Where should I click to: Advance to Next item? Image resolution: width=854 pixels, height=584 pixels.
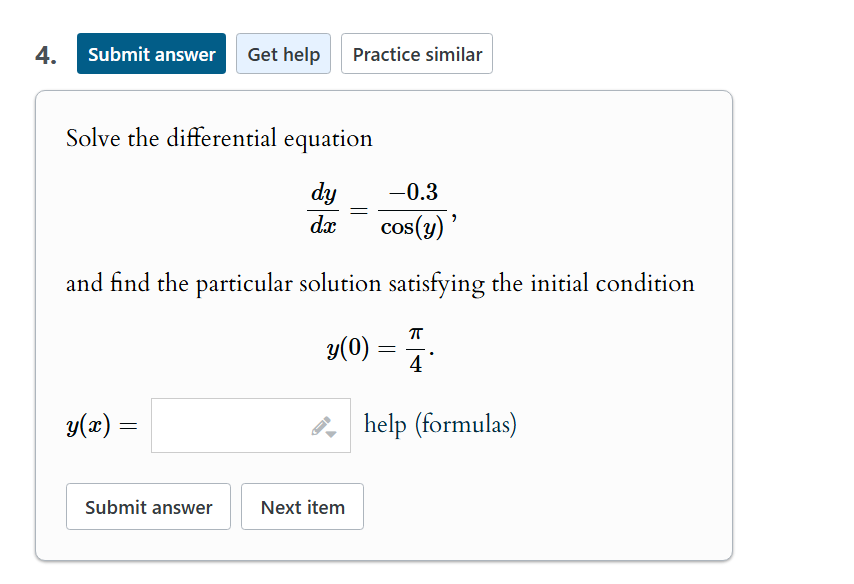tap(302, 506)
